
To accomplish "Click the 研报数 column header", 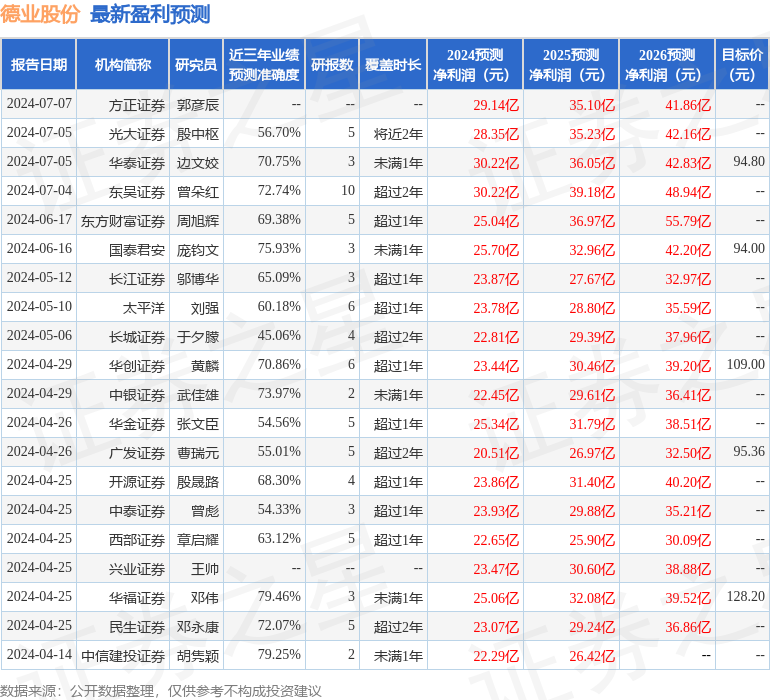I will [x=332, y=65].
